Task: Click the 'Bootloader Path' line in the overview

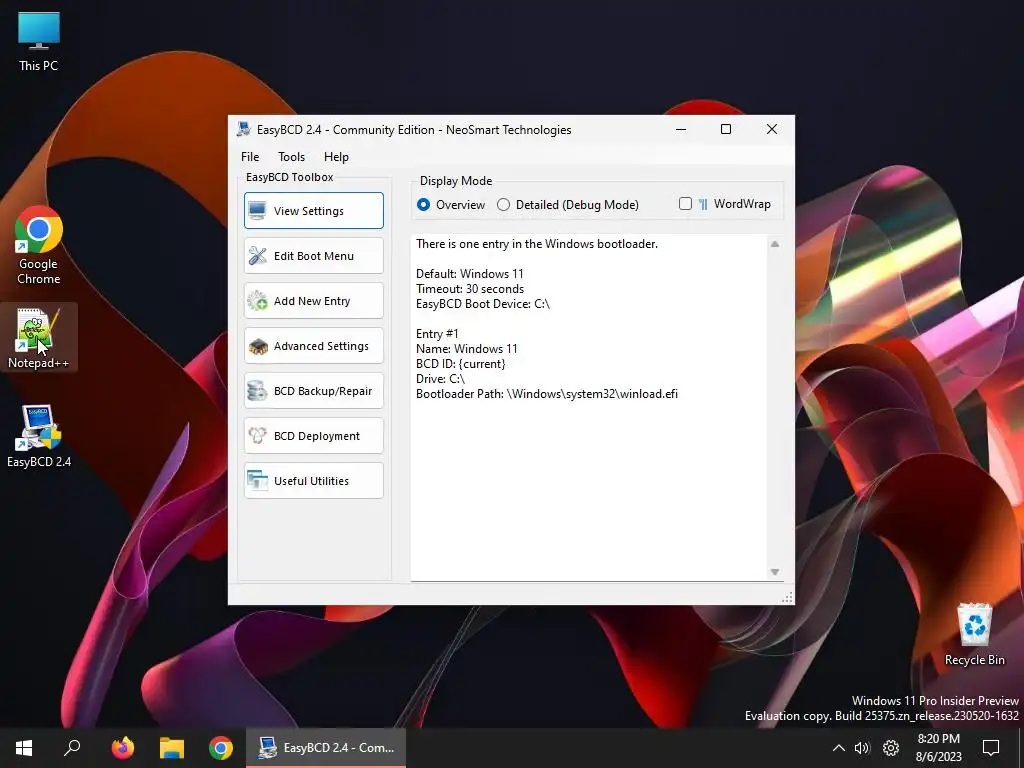Action: pos(547,394)
